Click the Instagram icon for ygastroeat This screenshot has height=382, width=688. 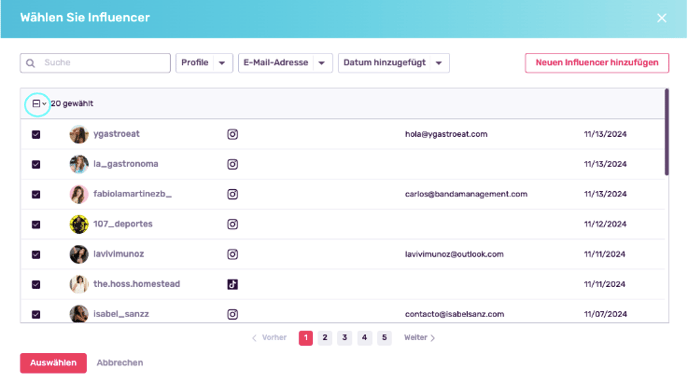(x=233, y=134)
